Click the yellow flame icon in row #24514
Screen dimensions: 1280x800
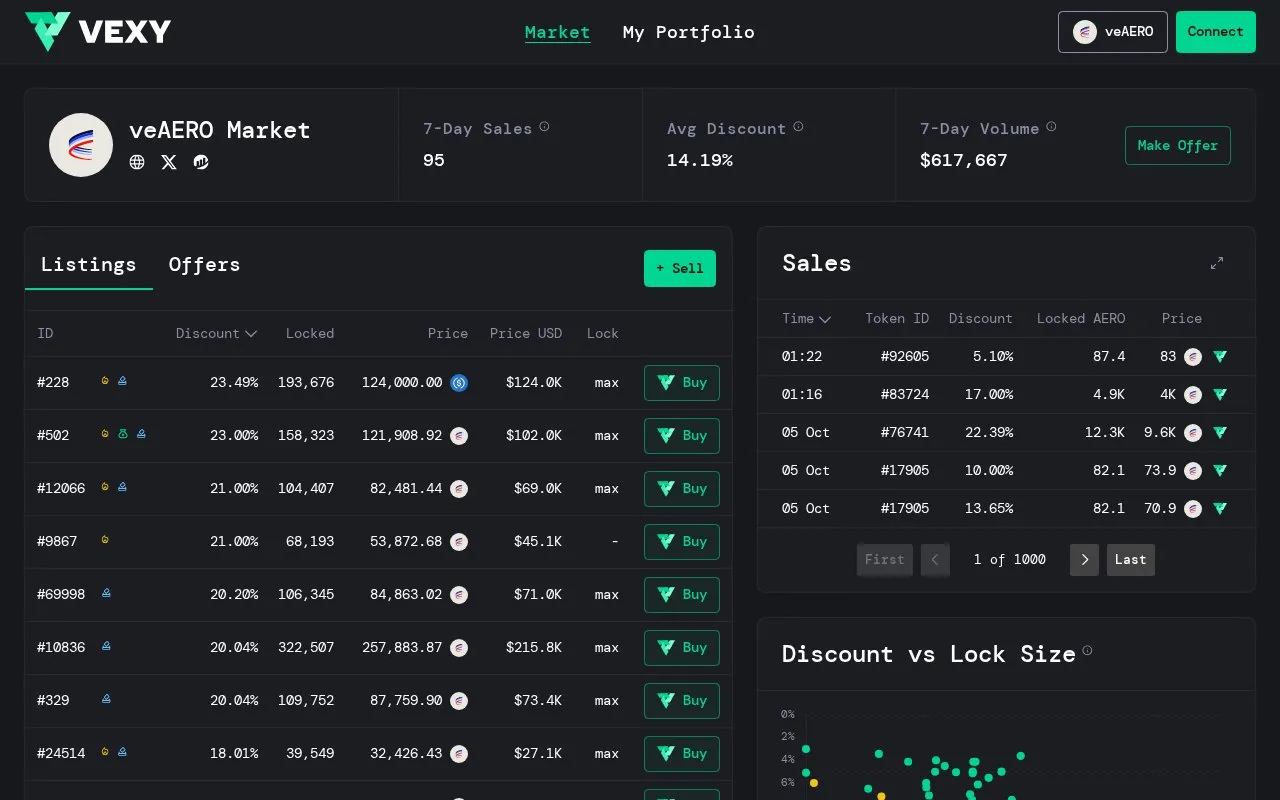coord(105,751)
